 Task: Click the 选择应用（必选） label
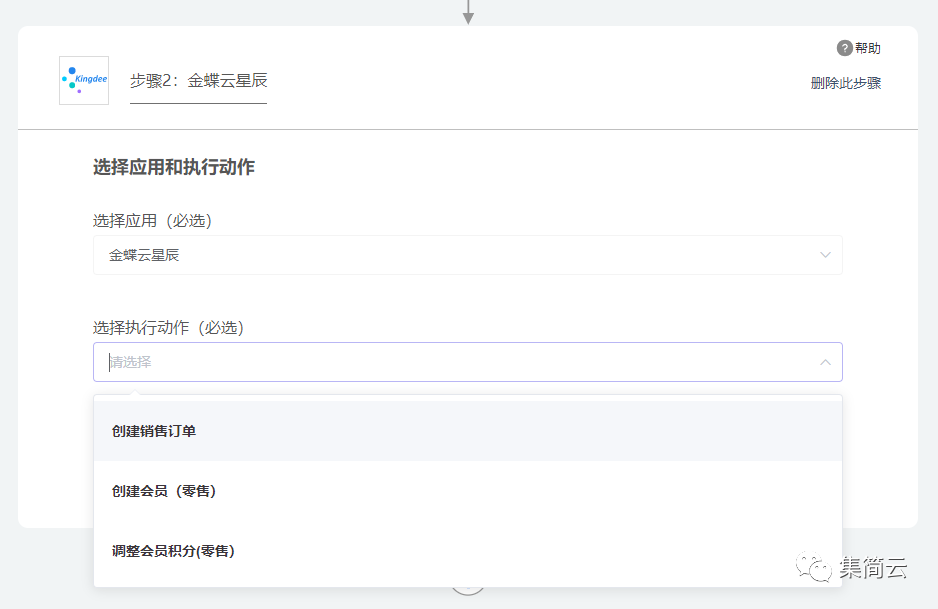click(x=153, y=221)
